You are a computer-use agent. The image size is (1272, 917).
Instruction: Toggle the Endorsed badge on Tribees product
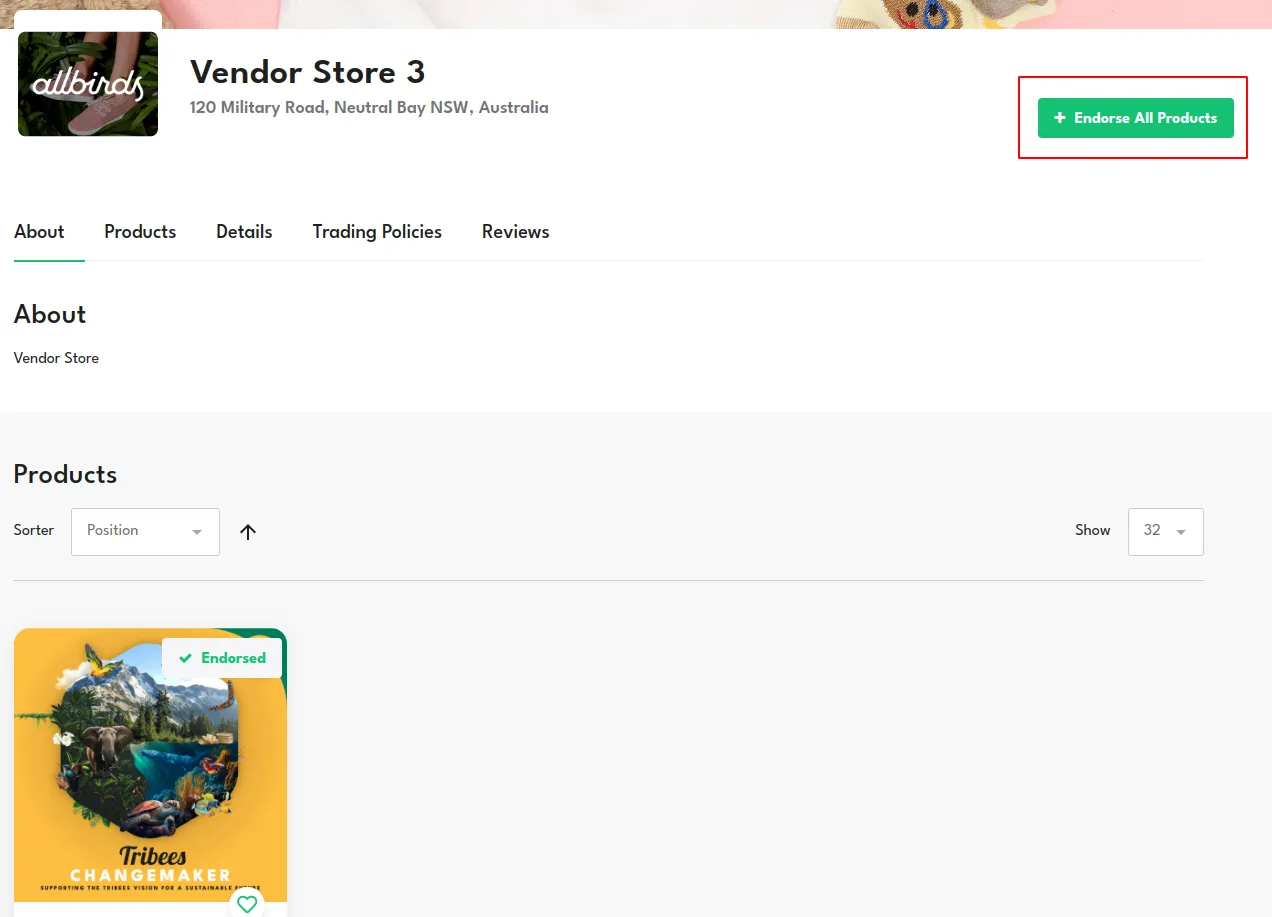pos(222,658)
